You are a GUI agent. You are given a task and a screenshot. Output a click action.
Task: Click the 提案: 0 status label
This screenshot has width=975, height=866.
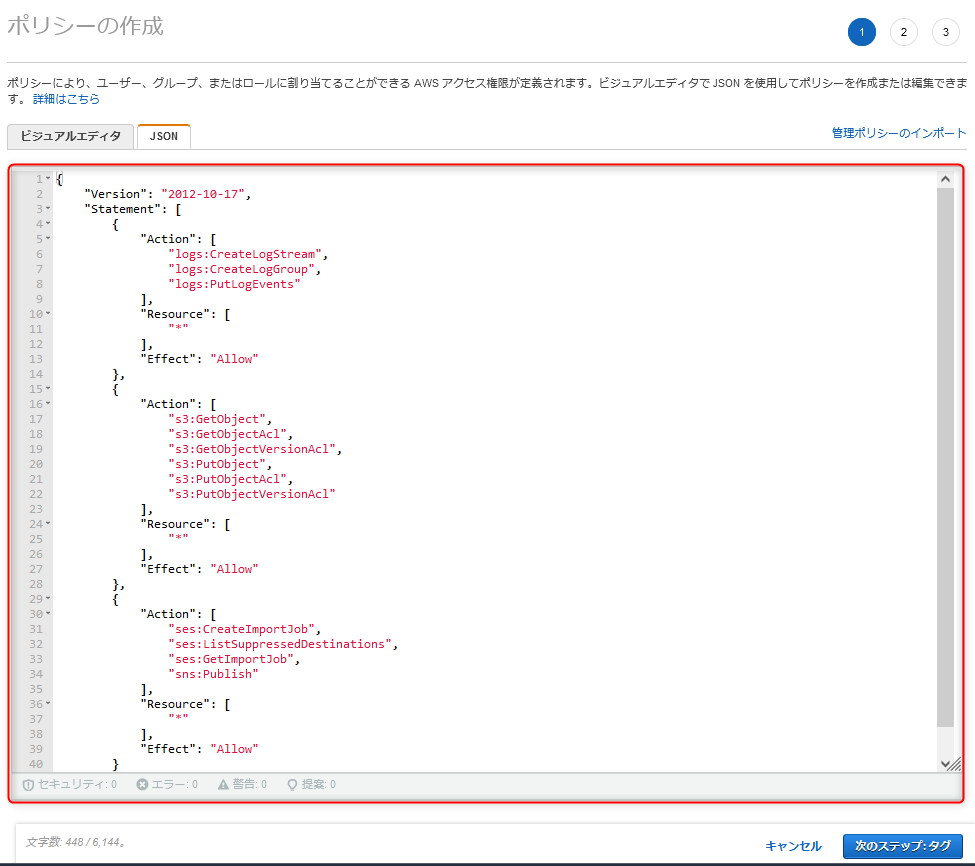(x=318, y=785)
